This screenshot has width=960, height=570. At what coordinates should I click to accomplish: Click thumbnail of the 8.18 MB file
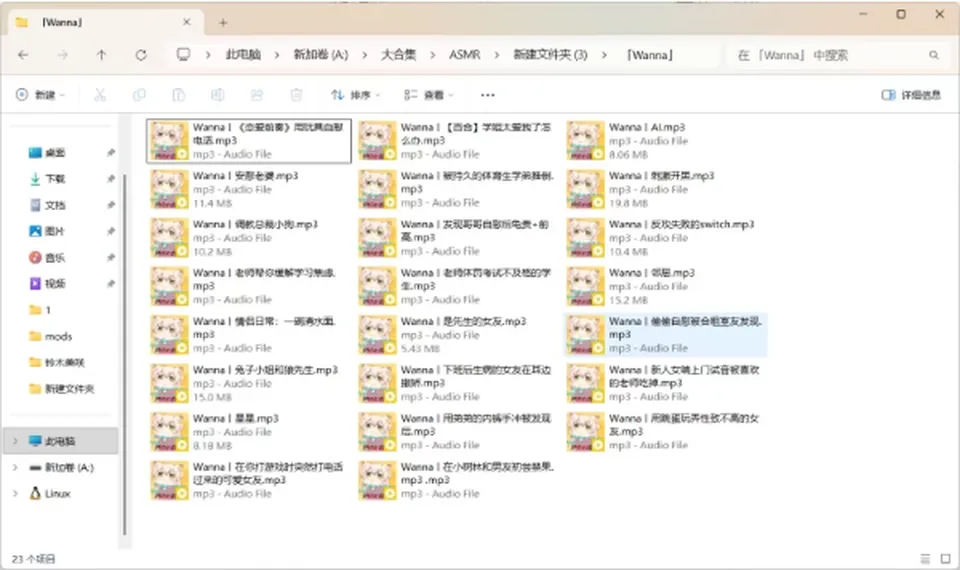[x=170, y=432]
